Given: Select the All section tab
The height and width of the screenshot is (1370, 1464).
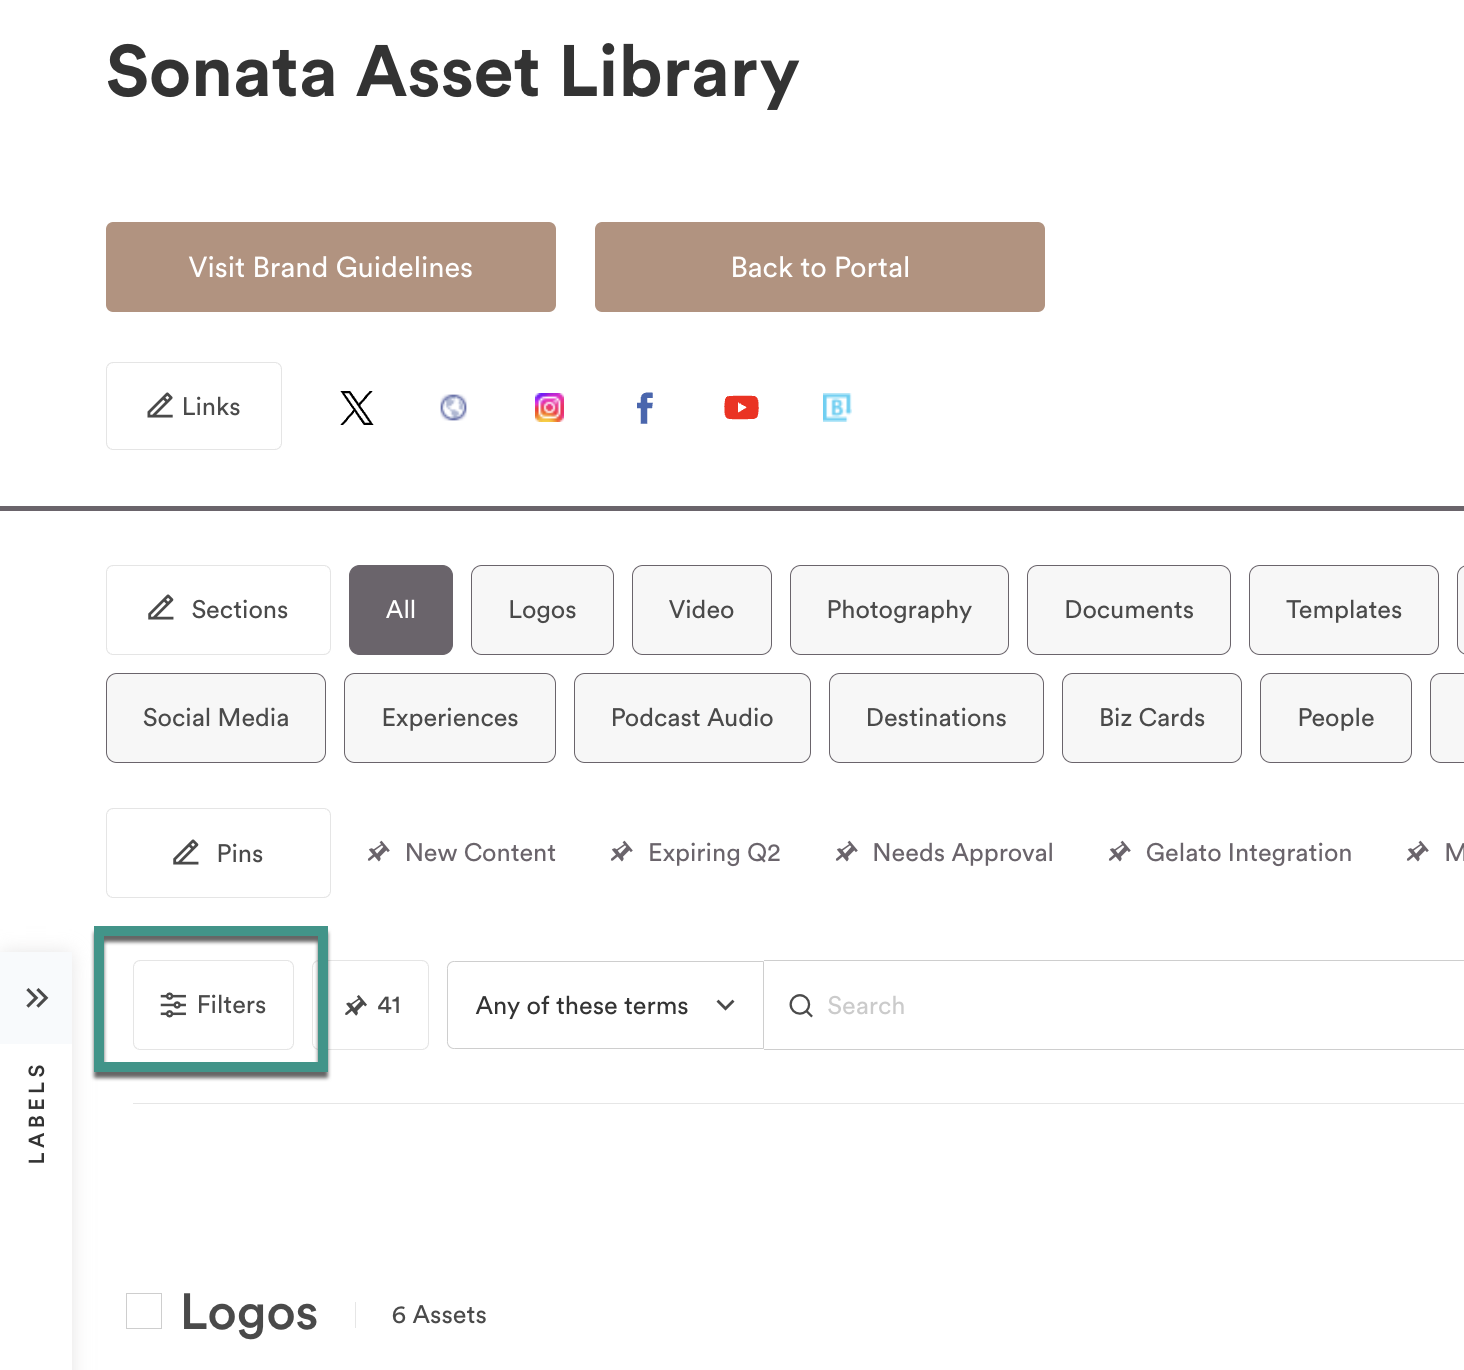Looking at the screenshot, I should tap(401, 610).
